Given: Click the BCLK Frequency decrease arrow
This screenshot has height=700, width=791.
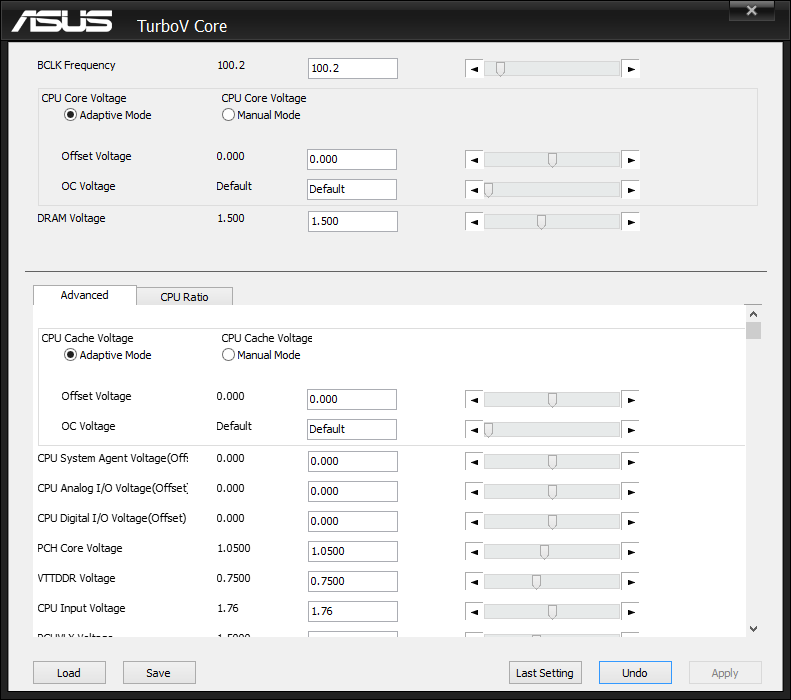Looking at the screenshot, I should tap(475, 69).
